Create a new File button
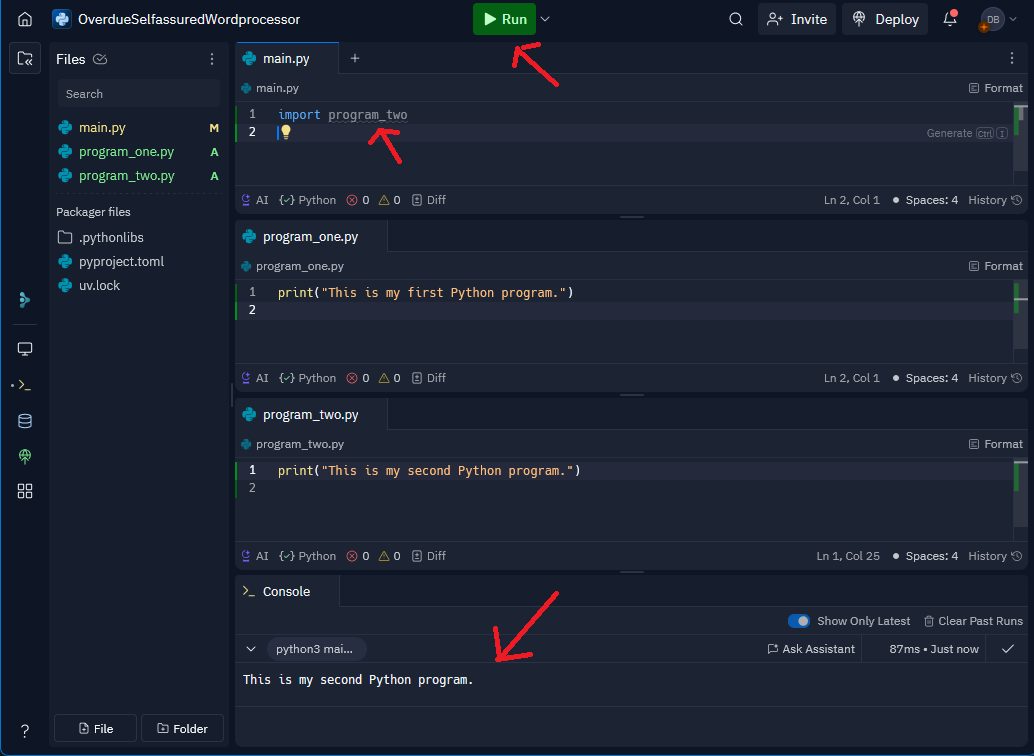 click(96, 728)
